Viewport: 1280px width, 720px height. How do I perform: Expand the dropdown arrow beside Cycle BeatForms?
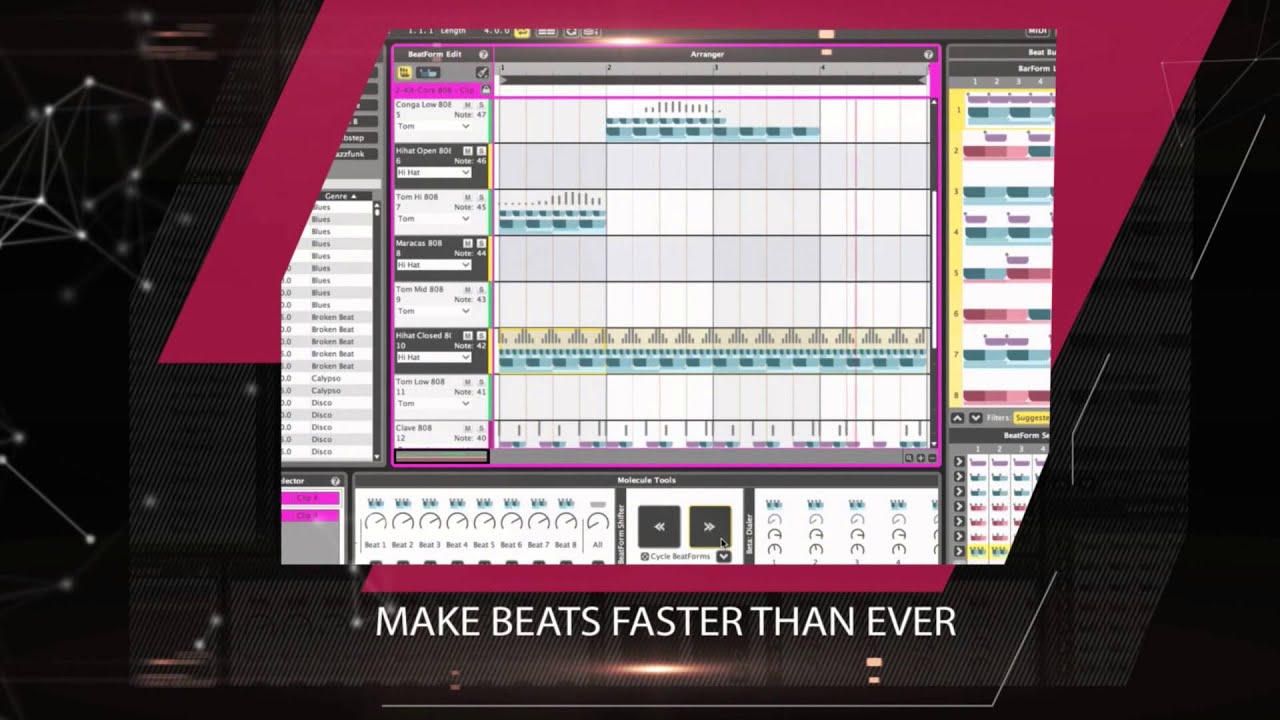tap(723, 557)
